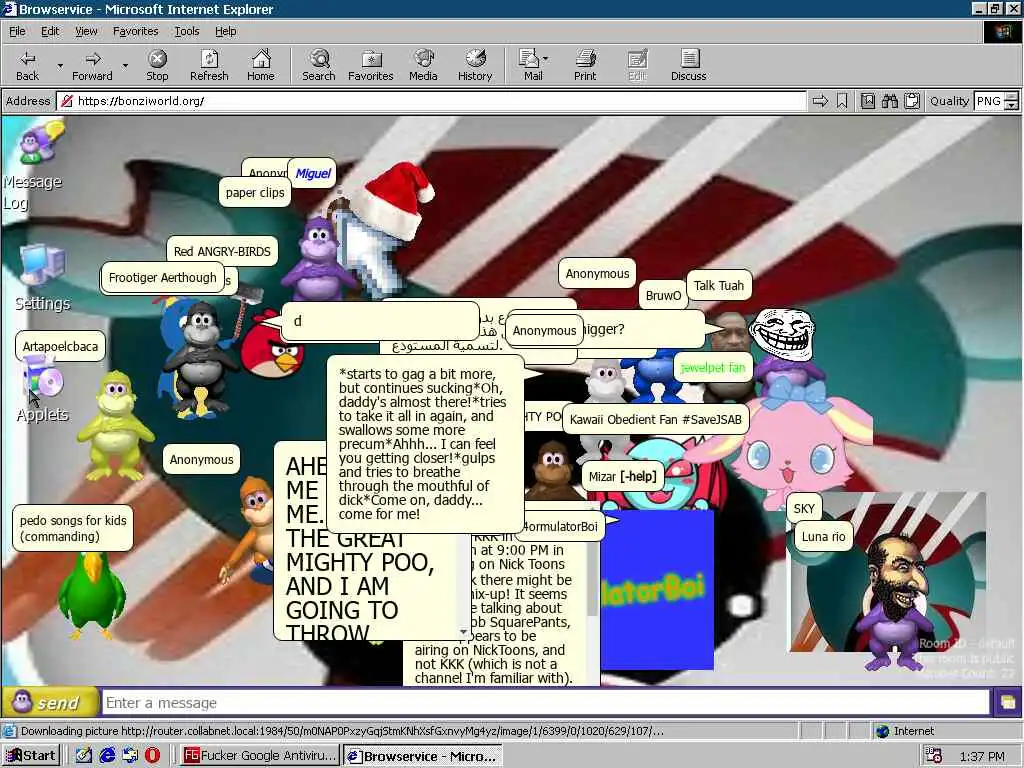
Task: Open the Windows Start menu
Action: pyautogui.click(x=31, y=756)
